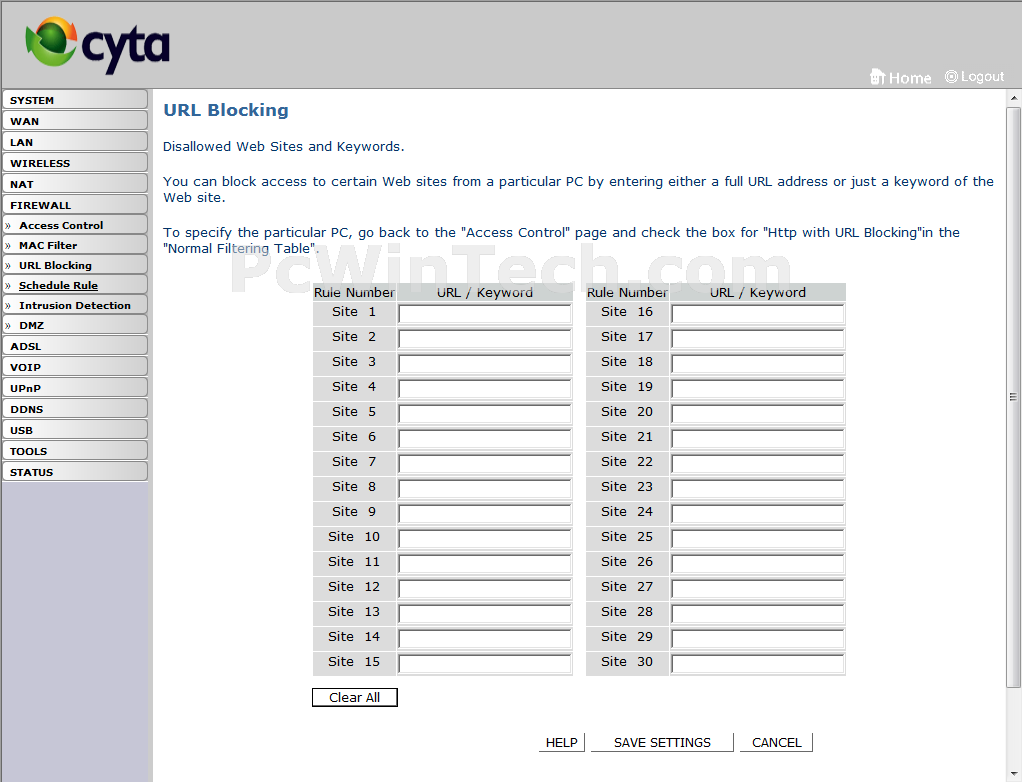Focus the Site 2 URL field
This screenshot has width=1022, height=782.
(485, 340)
